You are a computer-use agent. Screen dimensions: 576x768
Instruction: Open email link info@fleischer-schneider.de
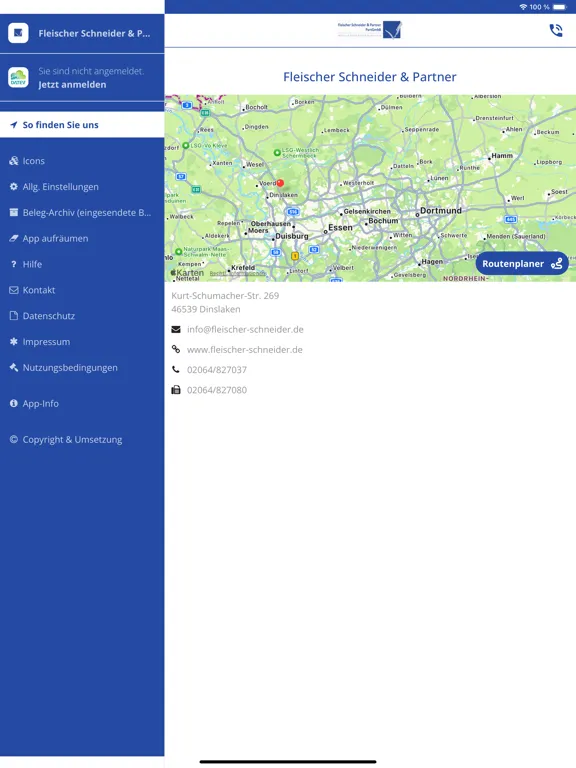pos(245,330)
